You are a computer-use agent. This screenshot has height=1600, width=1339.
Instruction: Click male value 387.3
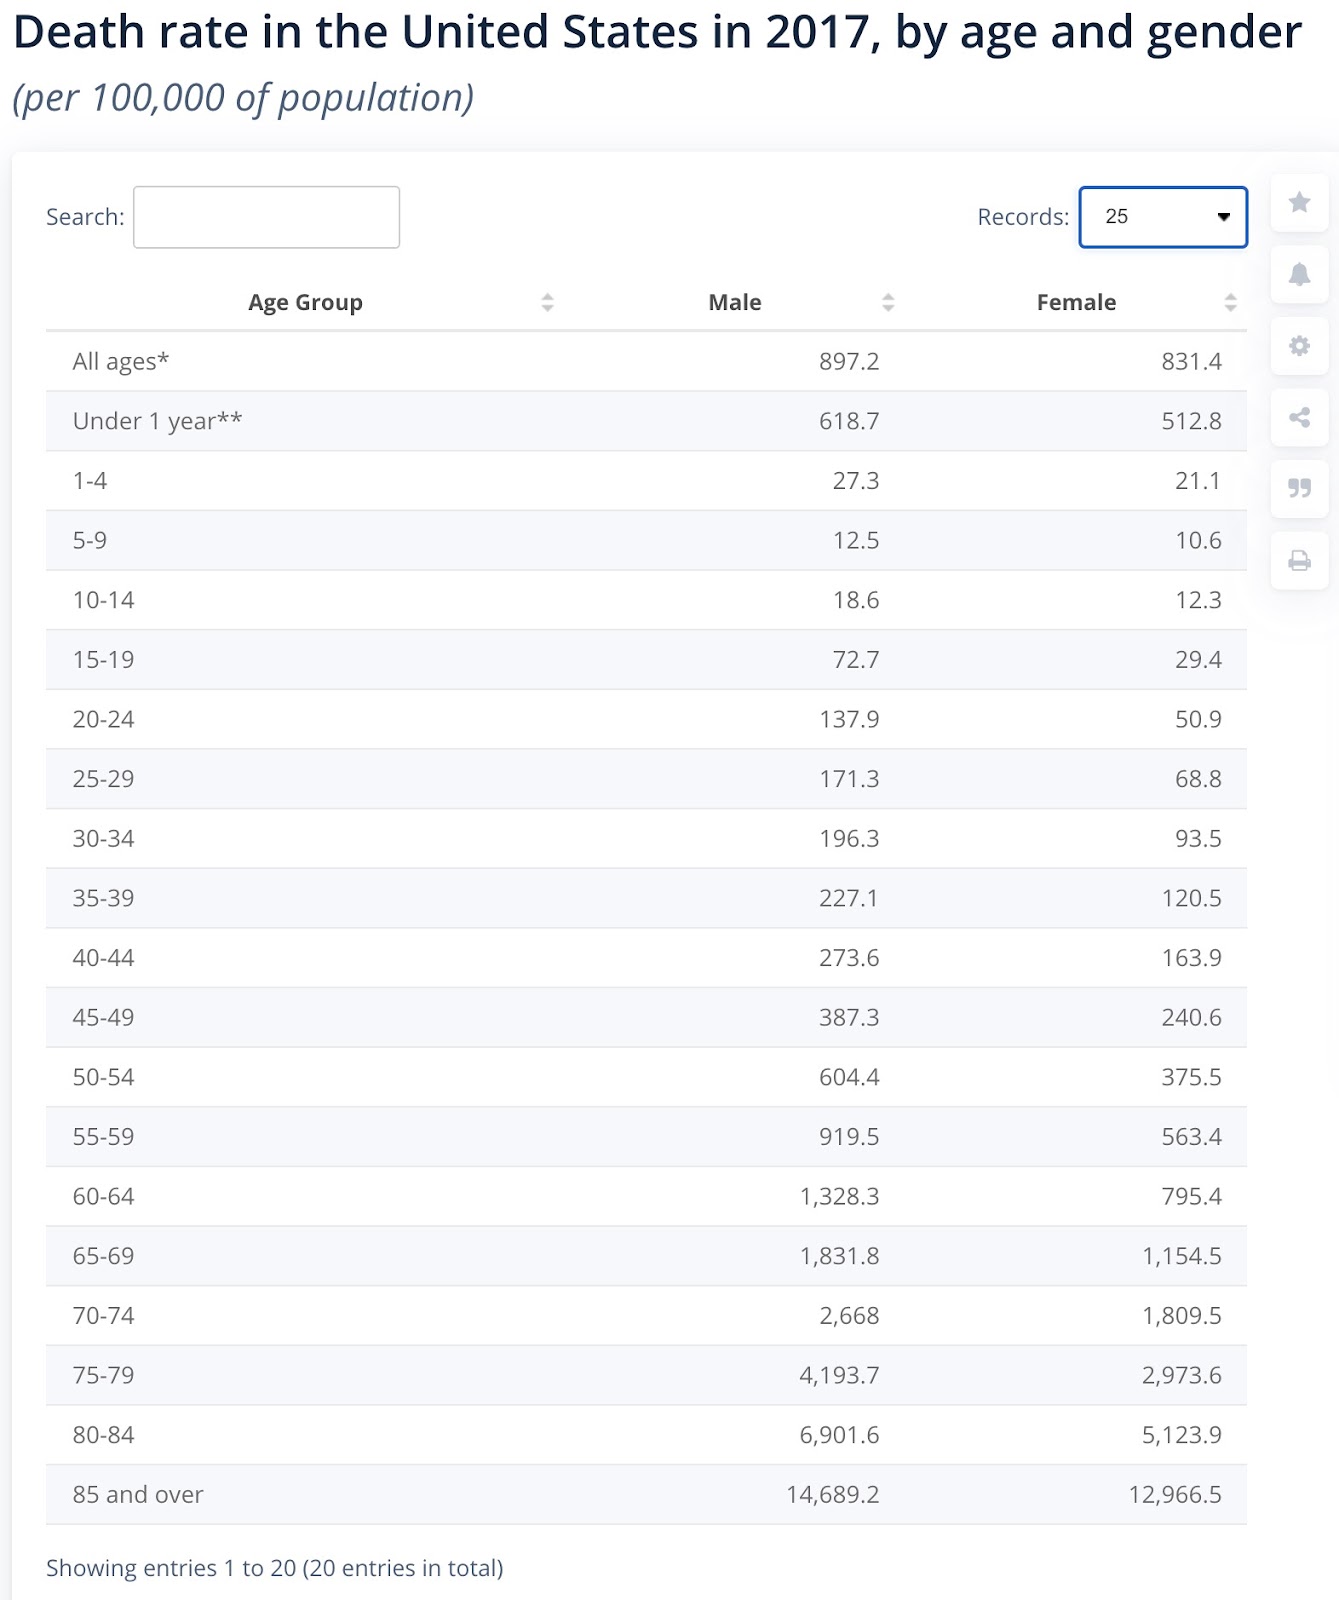(849, 1017)
